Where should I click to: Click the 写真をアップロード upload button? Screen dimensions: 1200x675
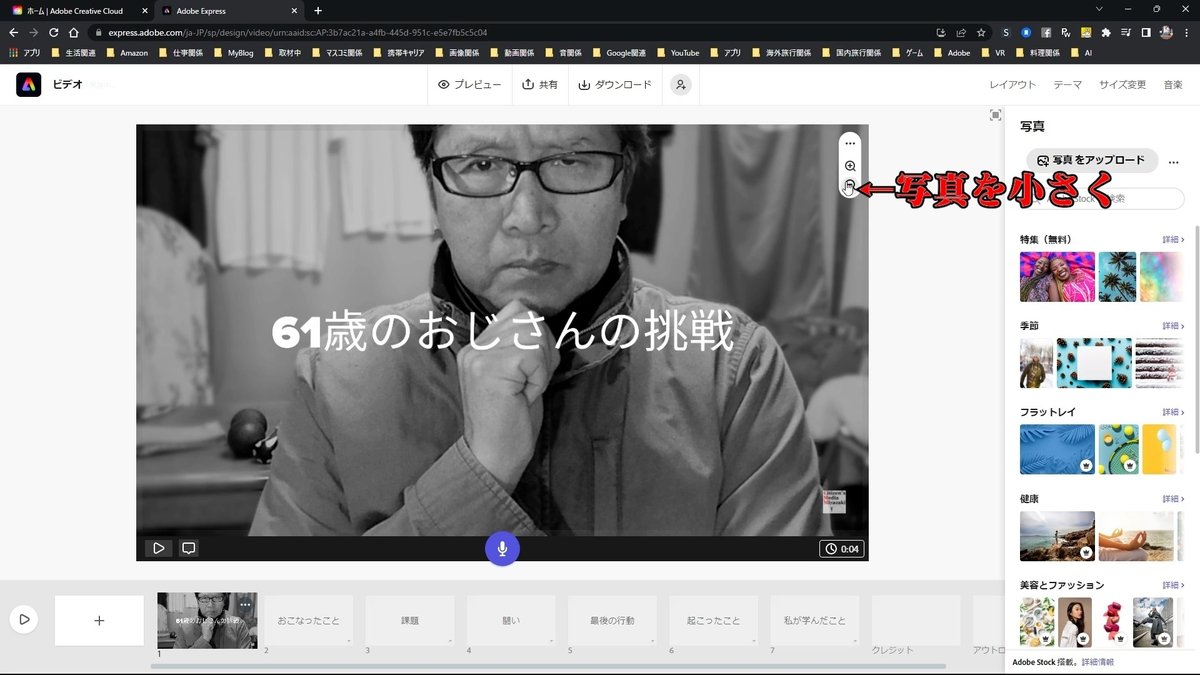(1092, 160)
